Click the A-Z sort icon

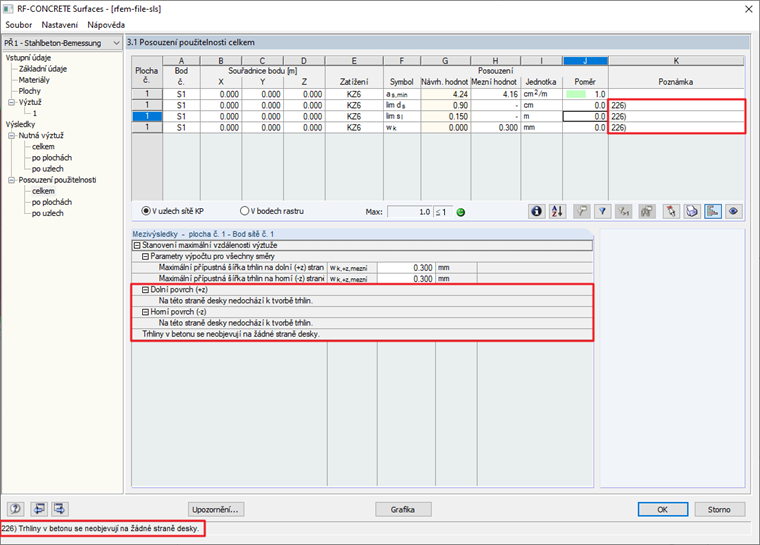557,211
